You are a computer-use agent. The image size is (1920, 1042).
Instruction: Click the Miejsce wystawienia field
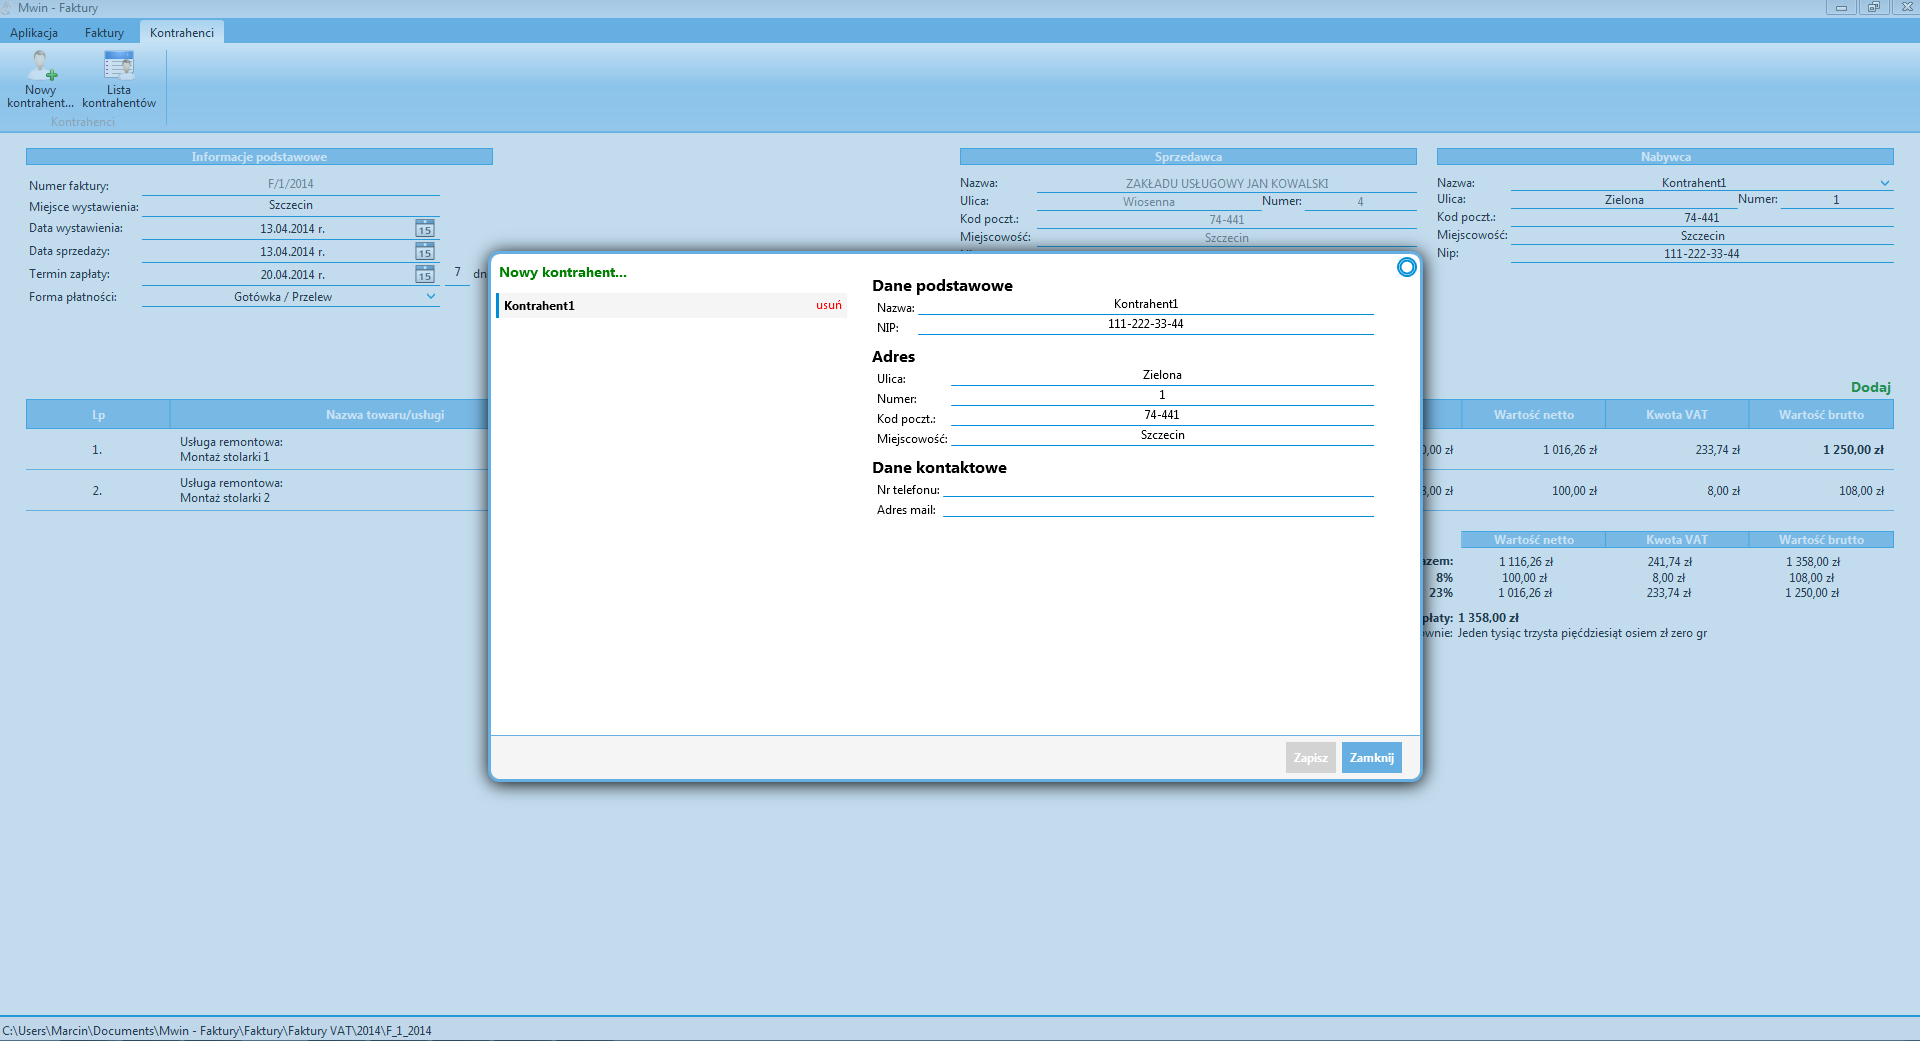[x=291, y=206]
